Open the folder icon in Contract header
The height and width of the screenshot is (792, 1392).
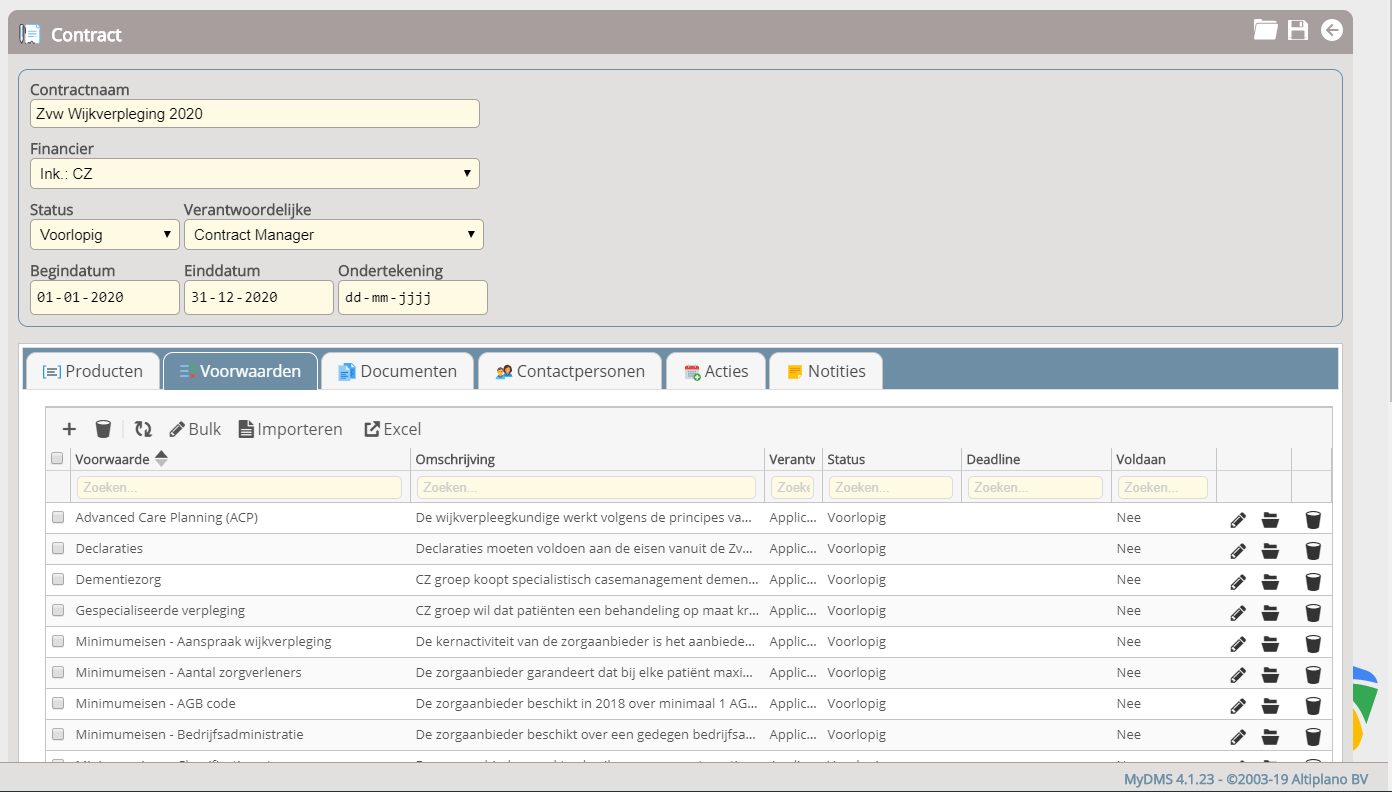coord(1266,30)
